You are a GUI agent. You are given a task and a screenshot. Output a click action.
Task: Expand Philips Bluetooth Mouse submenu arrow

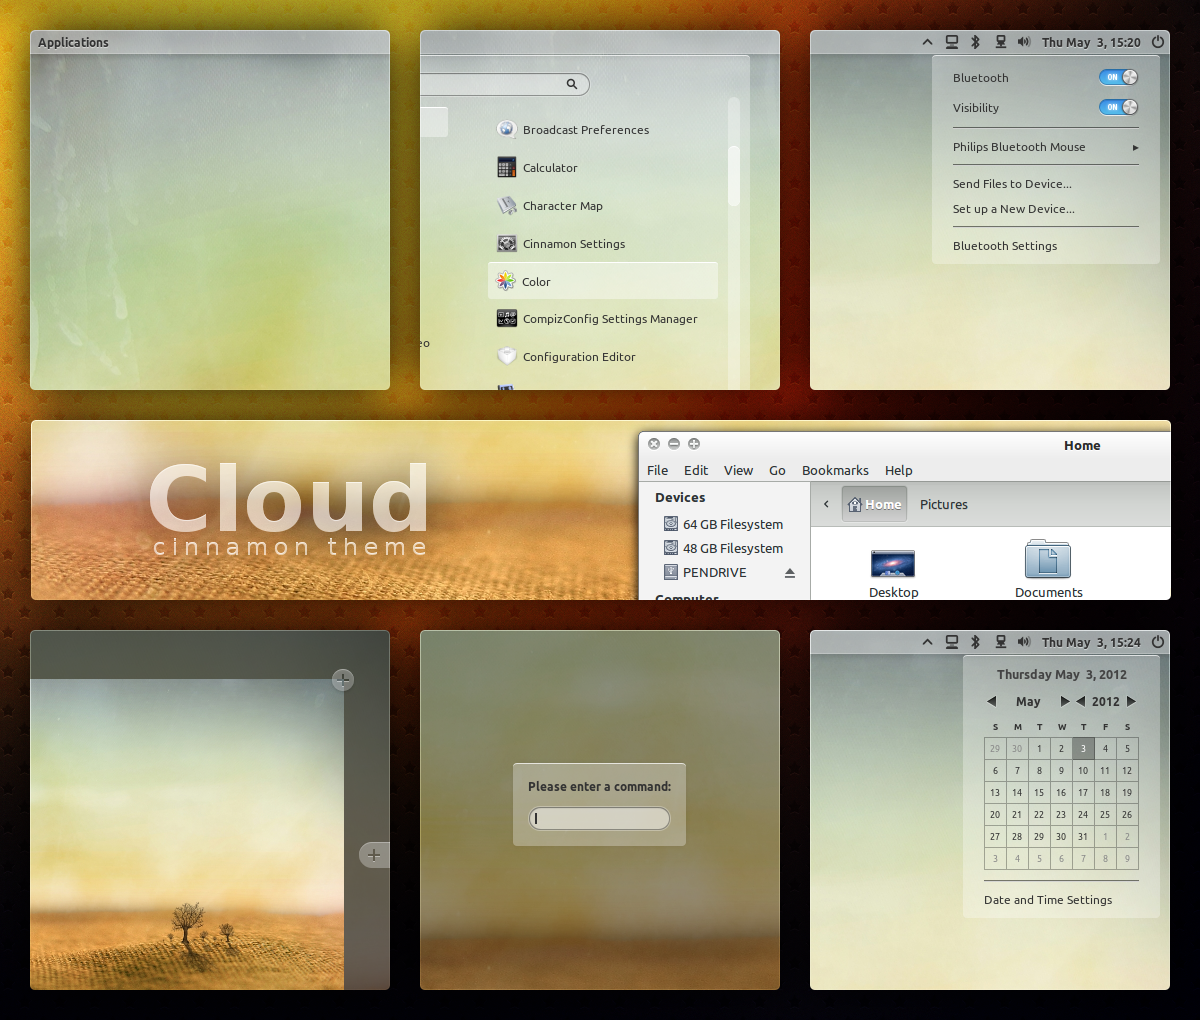pos(1135,147)
